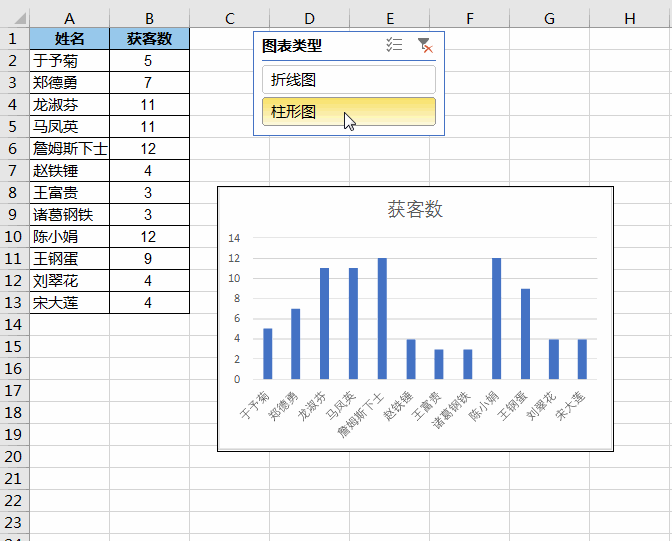Select row 7 header
The height and width of the screenshot is (541, 672).
point(13,171)
